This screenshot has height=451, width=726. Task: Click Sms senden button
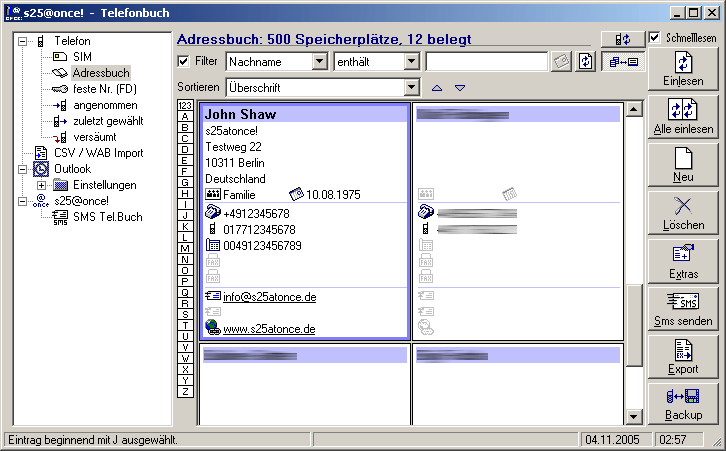coord(683,309)
